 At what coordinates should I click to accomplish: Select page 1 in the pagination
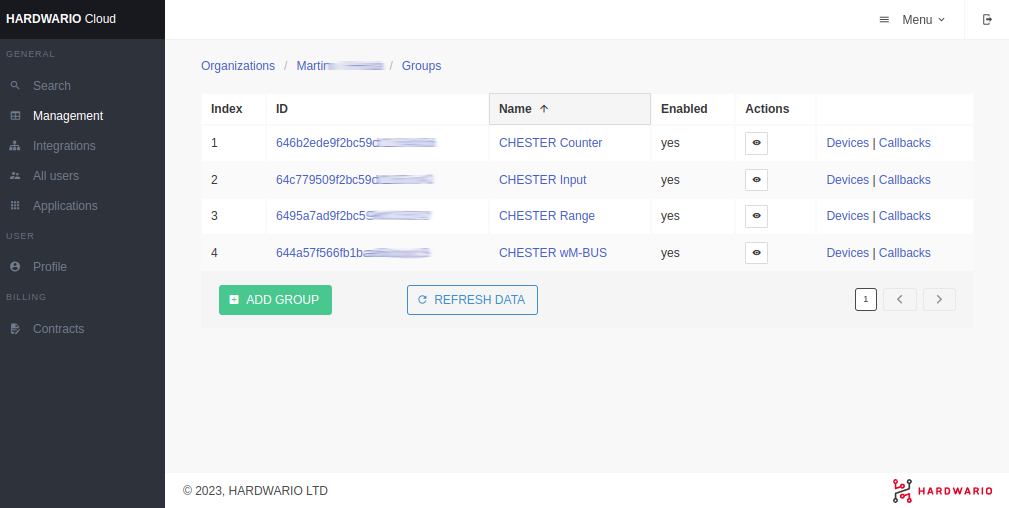866,299
